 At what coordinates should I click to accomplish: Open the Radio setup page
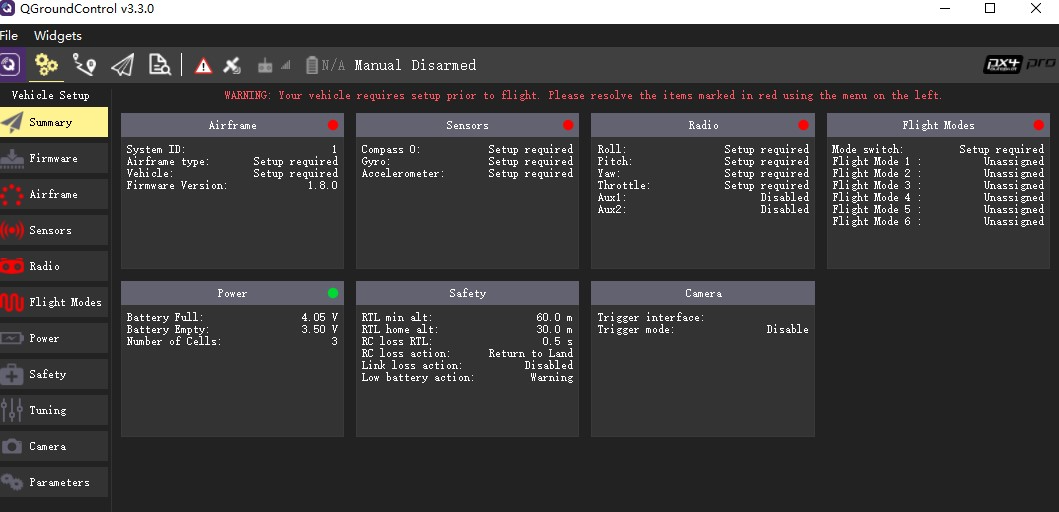[x=54, y=266]
